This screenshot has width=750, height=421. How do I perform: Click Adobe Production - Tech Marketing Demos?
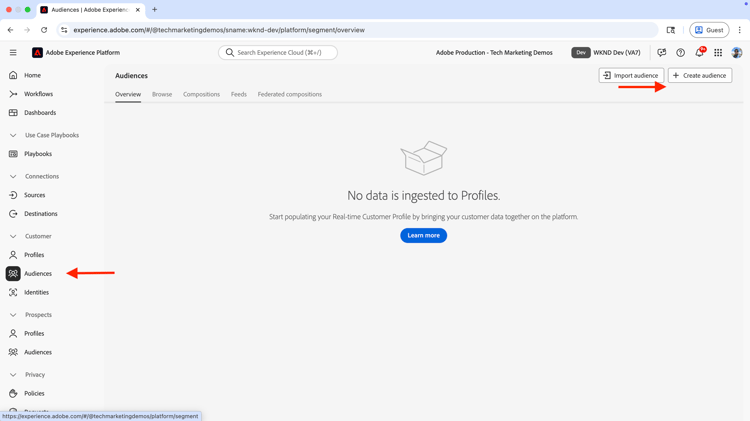(494, 53)
